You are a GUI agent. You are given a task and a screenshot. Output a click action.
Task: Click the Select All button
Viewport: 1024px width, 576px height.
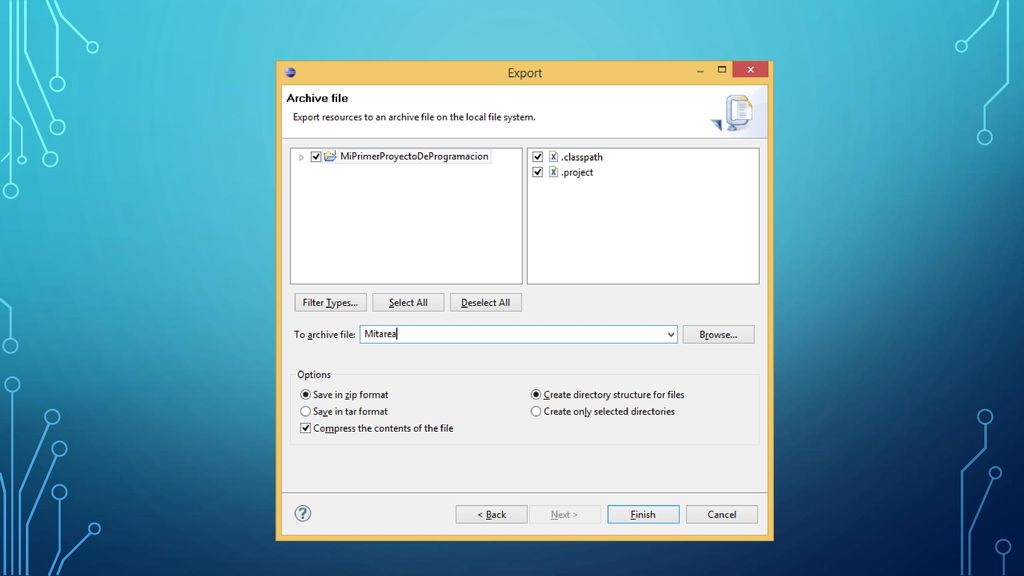click(408, 302)
